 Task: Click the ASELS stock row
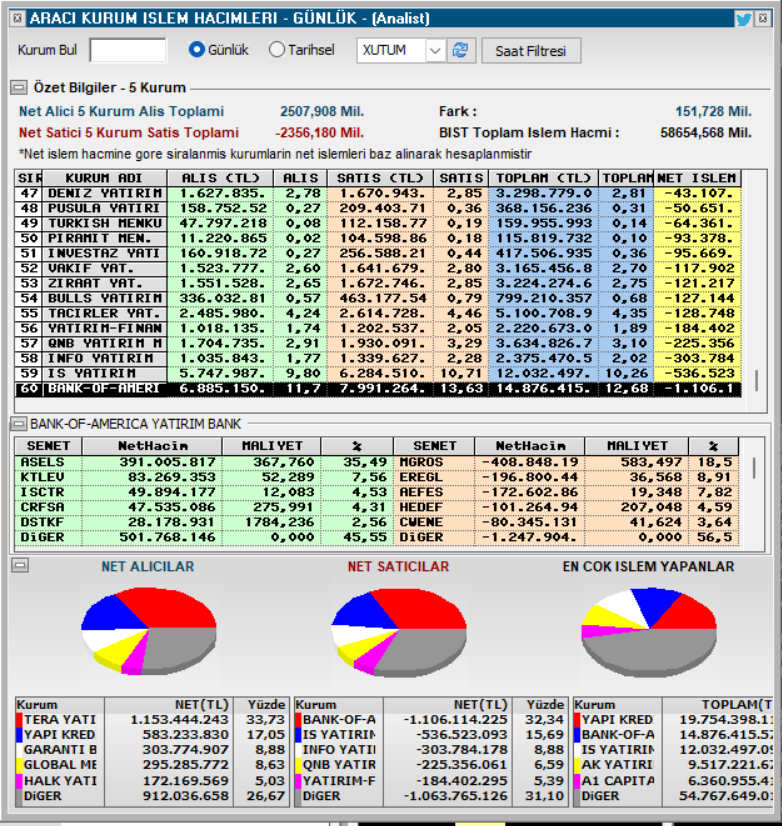pyautogui.click(x=204, y=463)
